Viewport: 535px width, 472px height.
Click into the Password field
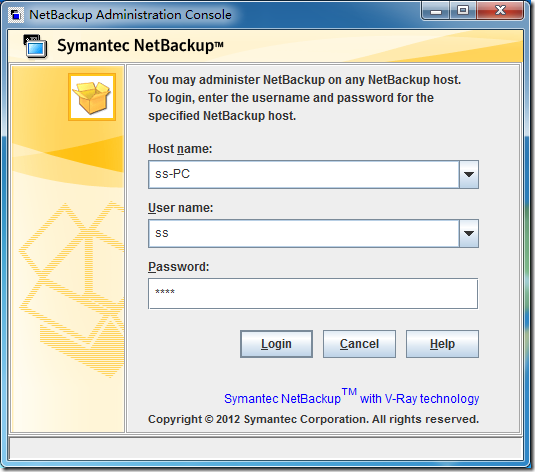(313, 294)
